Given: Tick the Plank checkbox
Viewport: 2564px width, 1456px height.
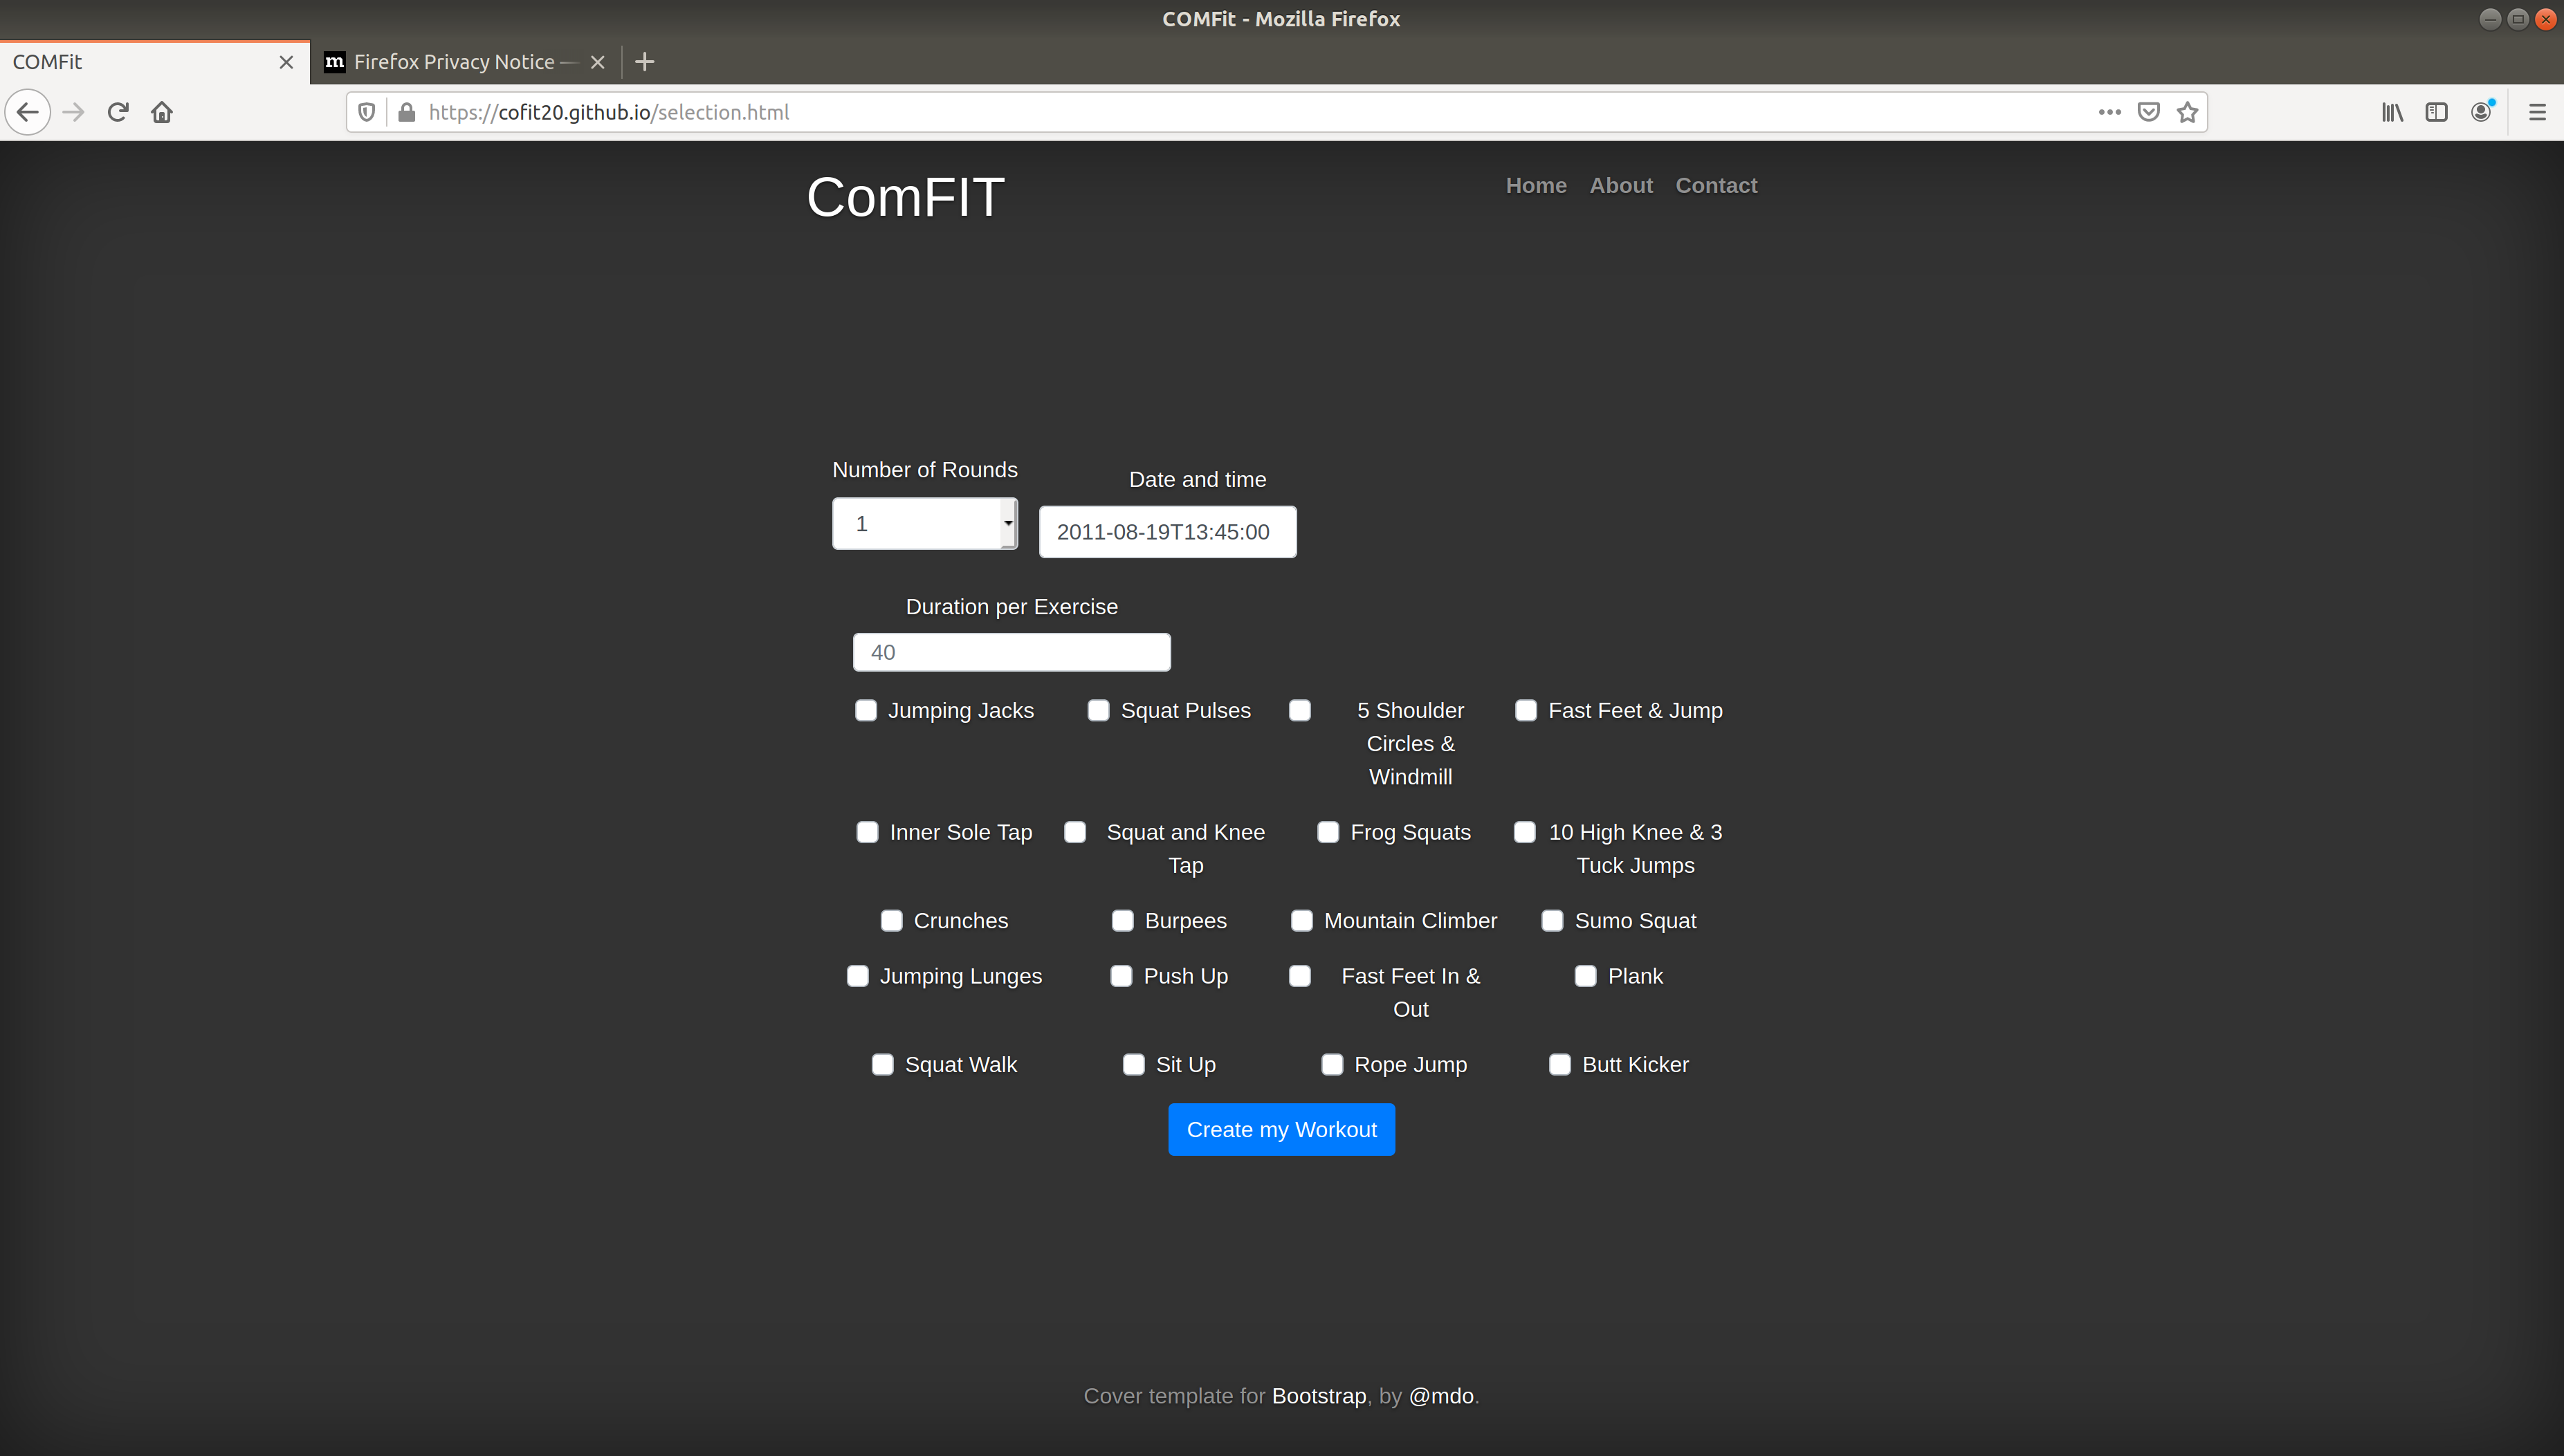Looking at the screenshot, I should [x=1585, y=976].
